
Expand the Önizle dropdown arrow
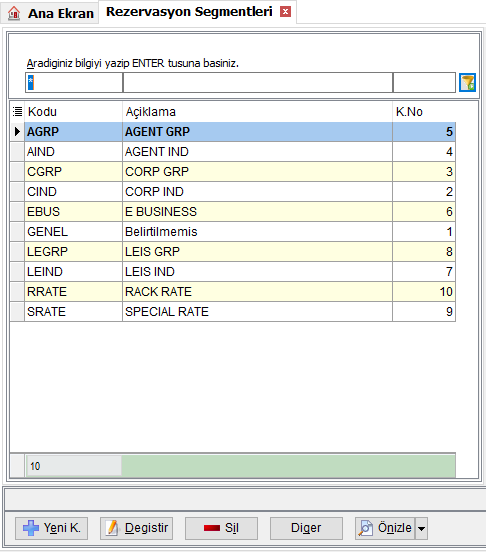[421, 528]
